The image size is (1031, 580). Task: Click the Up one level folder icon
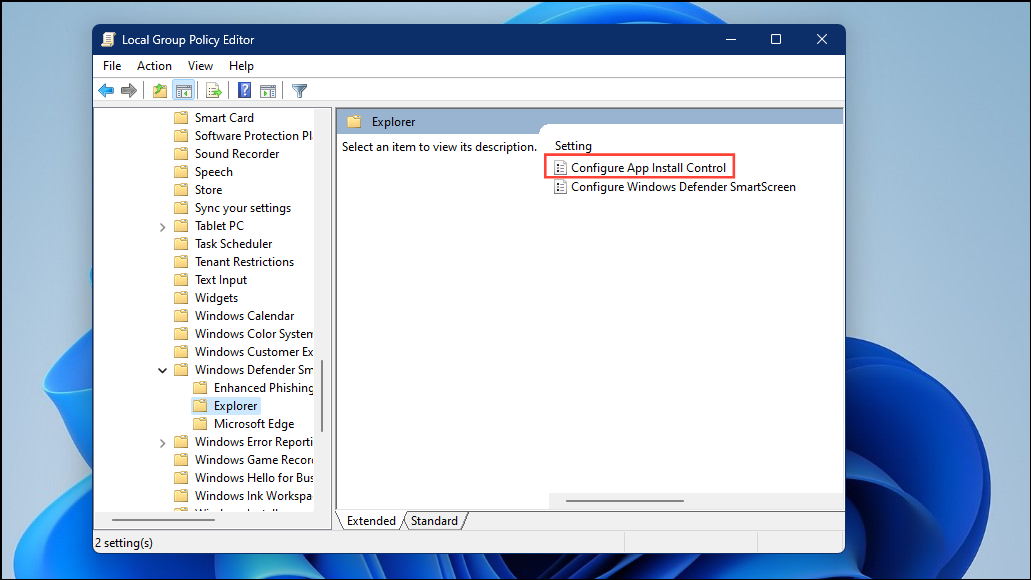click(x=159, y=90)
